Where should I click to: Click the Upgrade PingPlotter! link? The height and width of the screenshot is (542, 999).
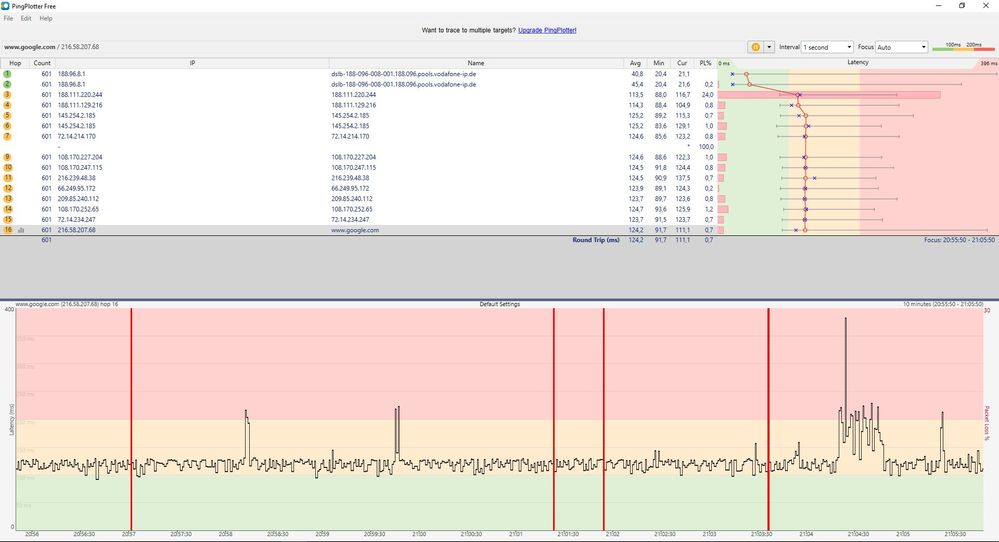pyautogui.click(x=547, y=30)
